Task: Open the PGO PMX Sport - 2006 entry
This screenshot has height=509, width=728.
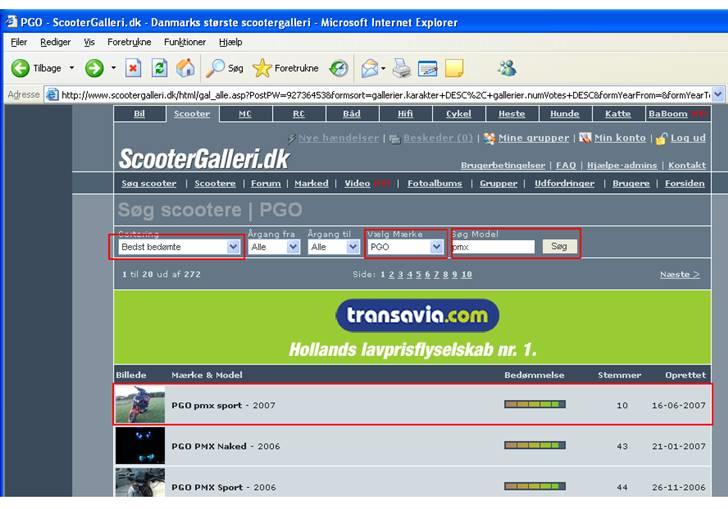Action: coord(223,487)
